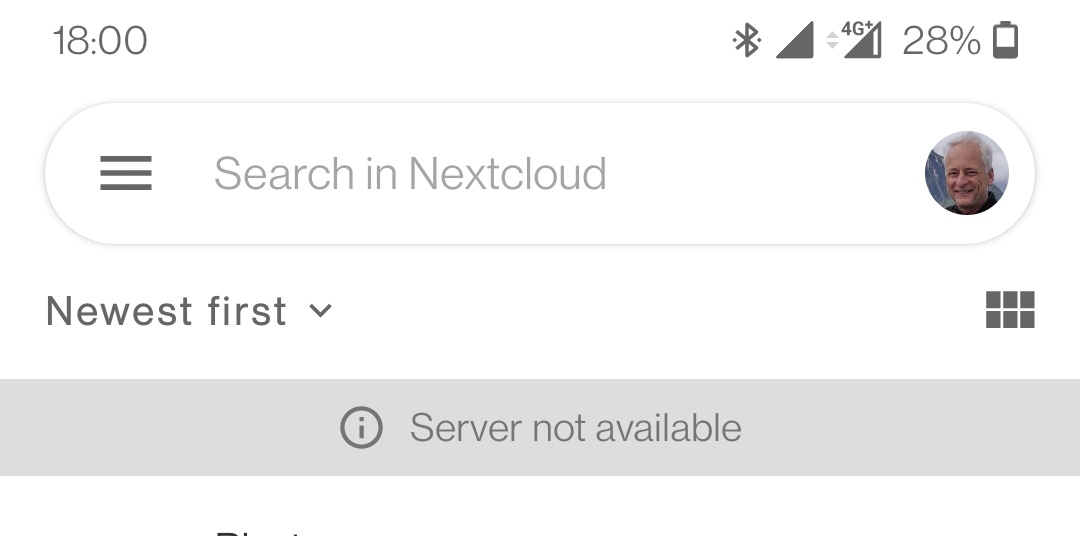1080x536 pixels.
Task: Tap the battery icon
Action: point(1005,41)
